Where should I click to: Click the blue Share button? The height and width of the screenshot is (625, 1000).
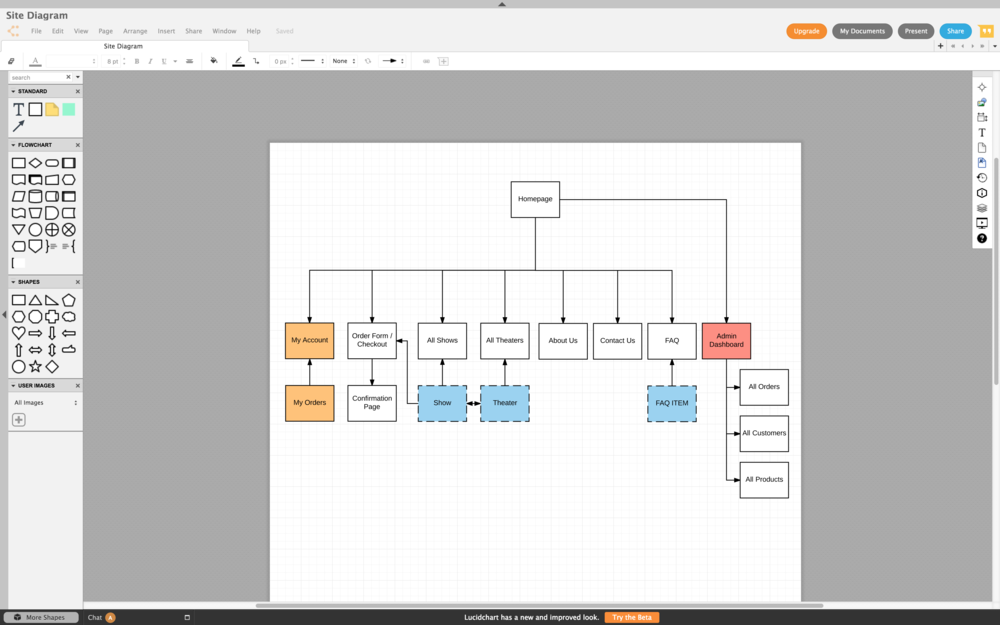click(955, 31)
